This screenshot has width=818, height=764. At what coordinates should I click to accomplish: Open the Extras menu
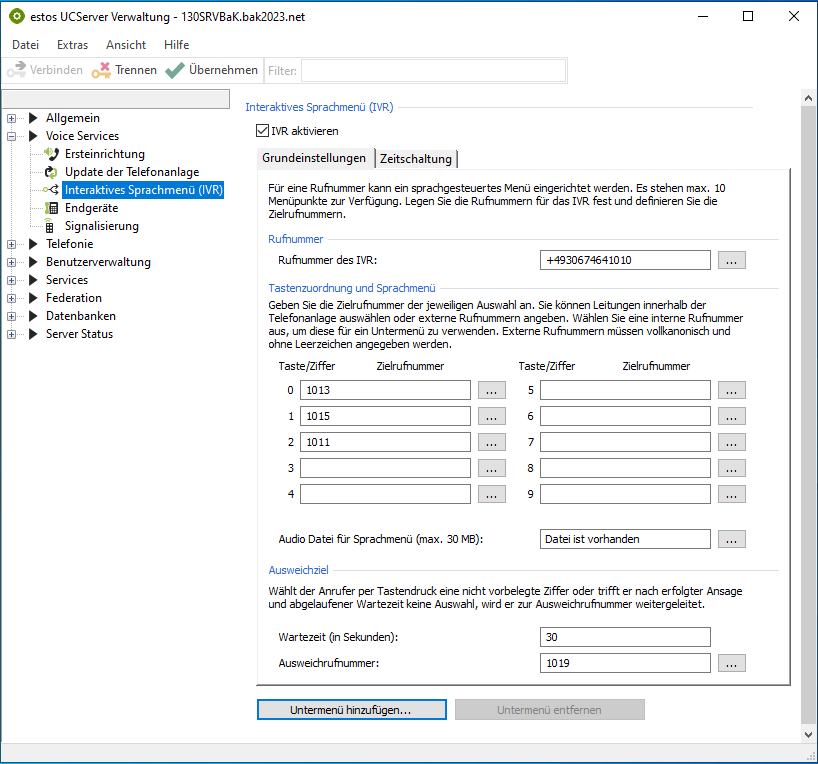point(72,45)
